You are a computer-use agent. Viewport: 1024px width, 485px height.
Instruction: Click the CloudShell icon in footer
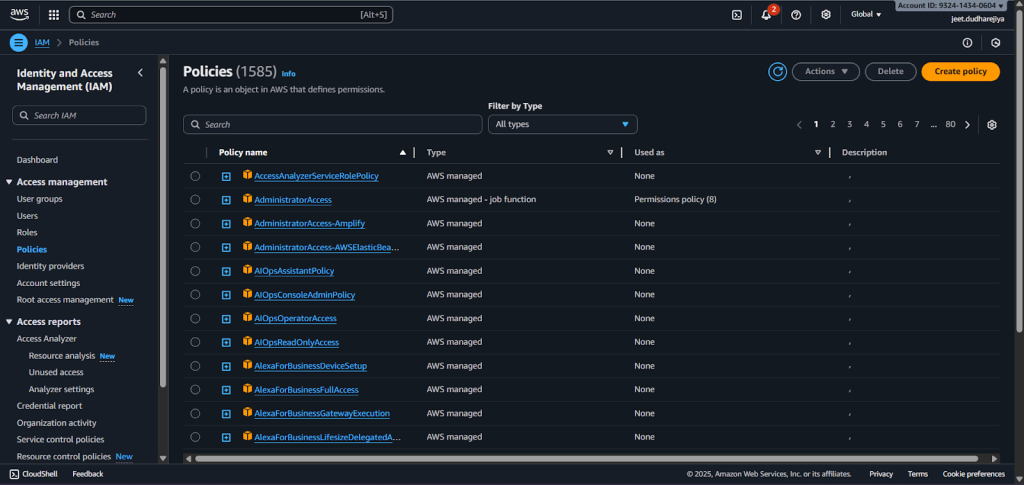pyautogui.click(x=14, y=474)
